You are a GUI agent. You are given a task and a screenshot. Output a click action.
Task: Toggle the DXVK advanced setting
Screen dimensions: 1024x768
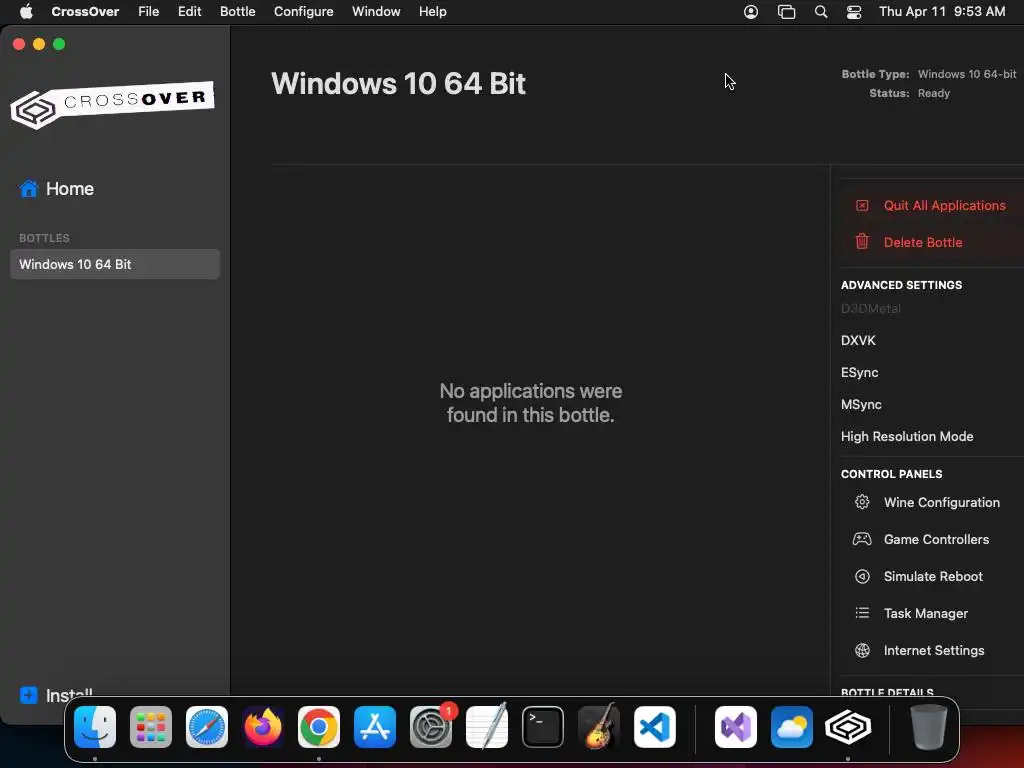tap(858, 340)
